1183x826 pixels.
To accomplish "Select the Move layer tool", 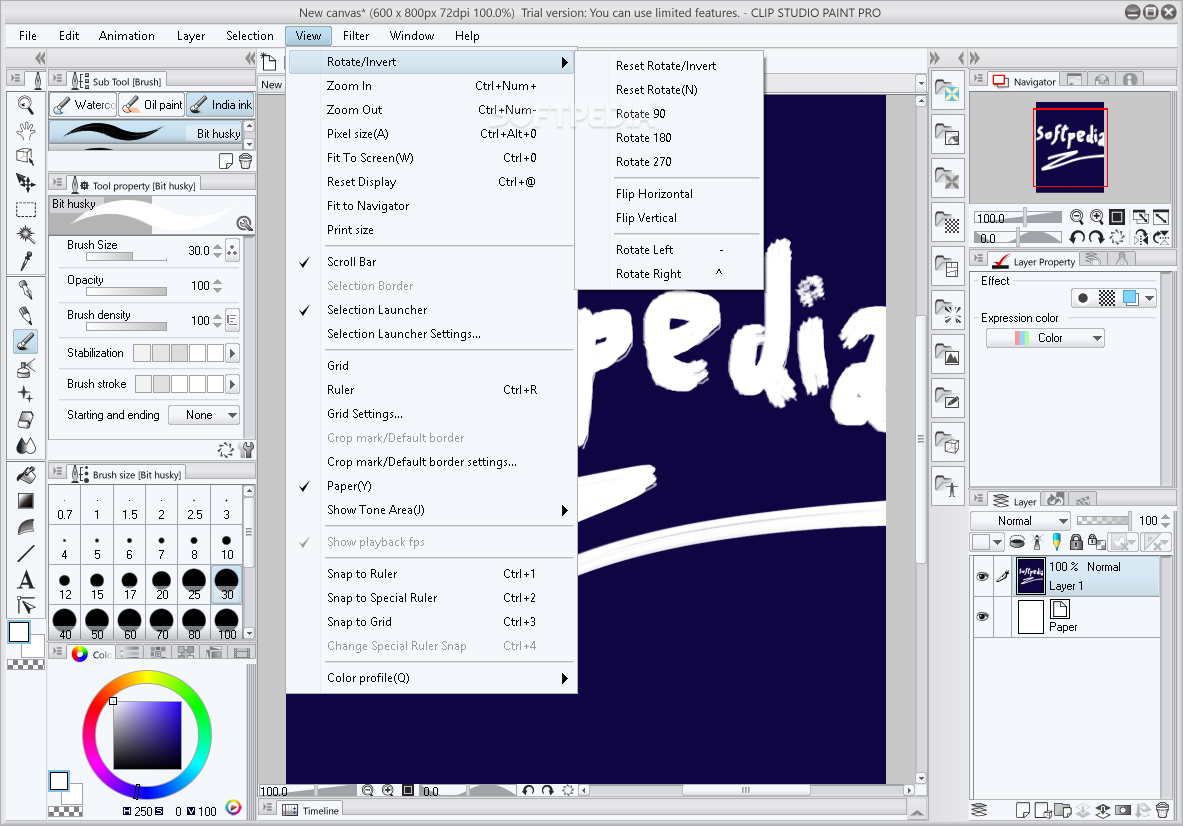I will click(x=26, y=182).
